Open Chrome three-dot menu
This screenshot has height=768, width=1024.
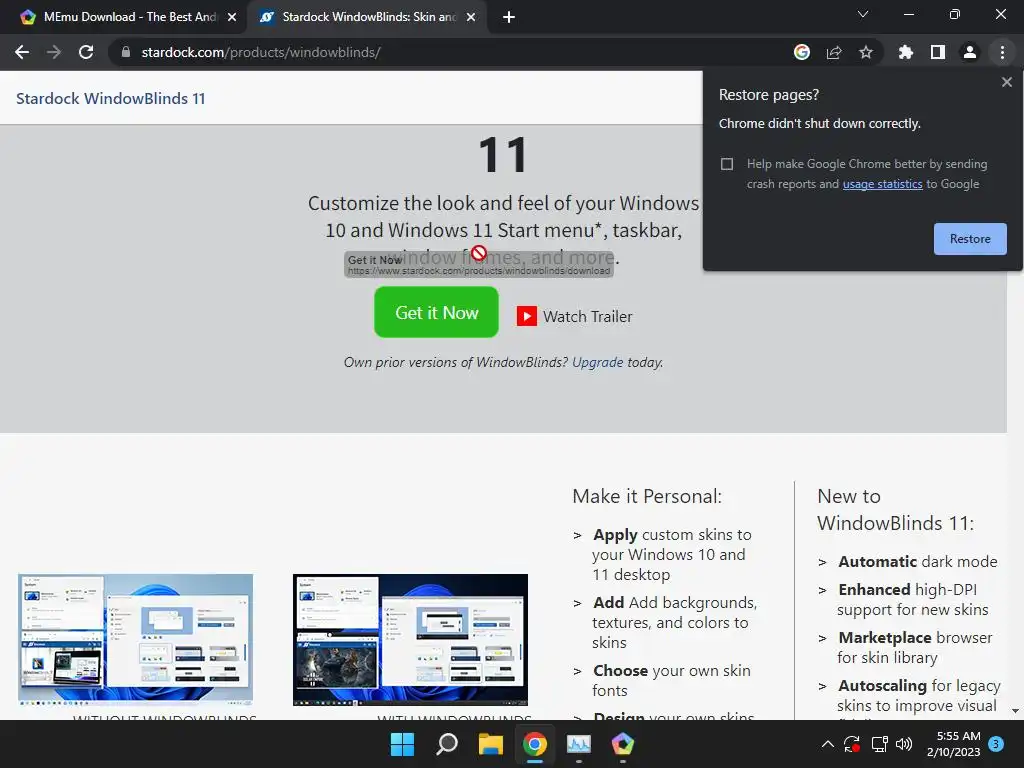(1002, 52)
